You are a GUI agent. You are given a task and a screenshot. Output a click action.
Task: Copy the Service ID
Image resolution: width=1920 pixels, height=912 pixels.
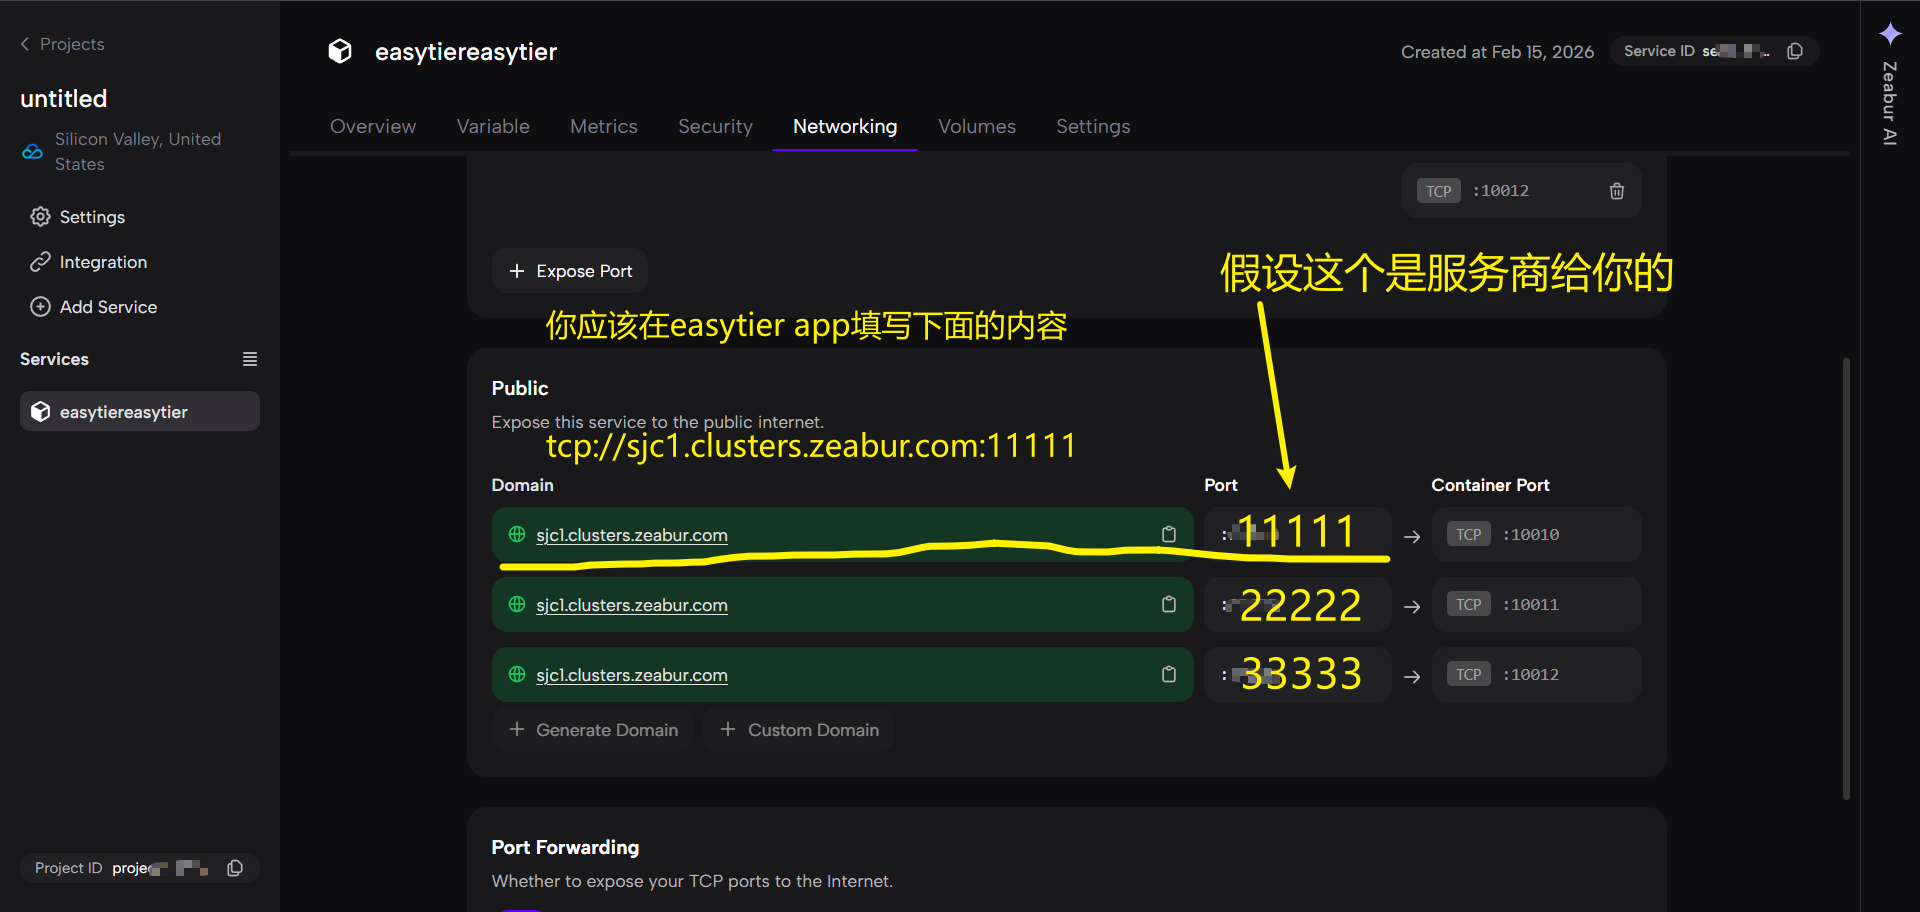coord(1795,51)
